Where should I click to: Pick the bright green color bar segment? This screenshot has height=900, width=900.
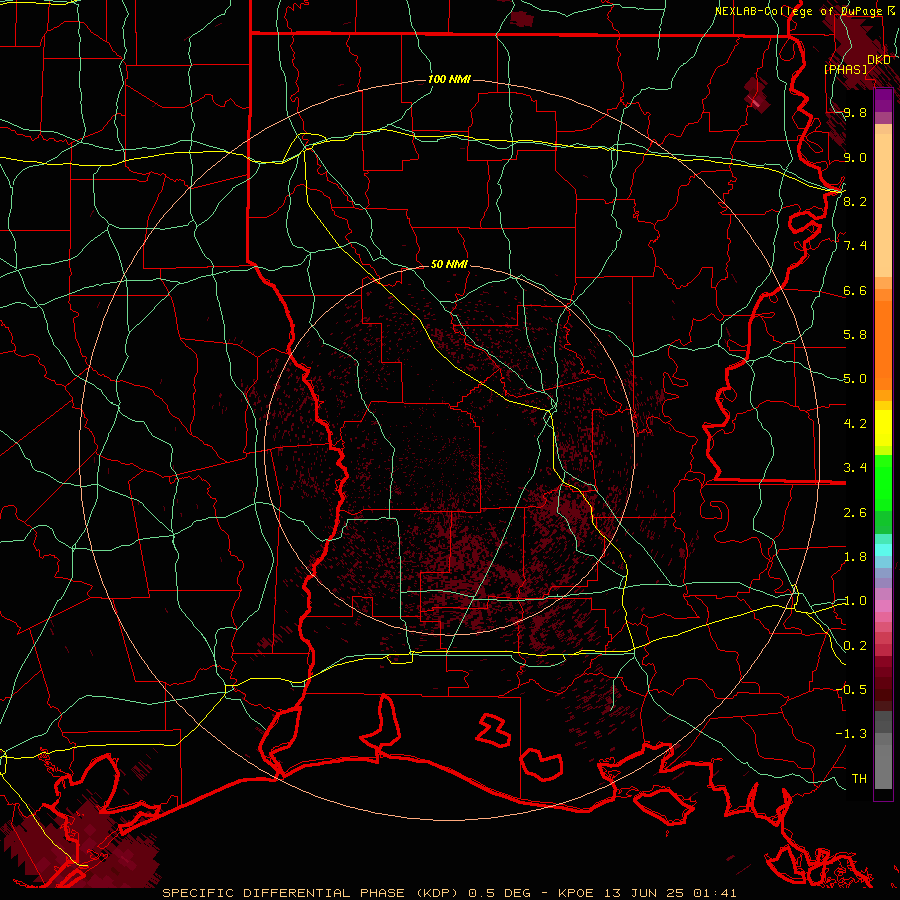(x=883, y=483)
